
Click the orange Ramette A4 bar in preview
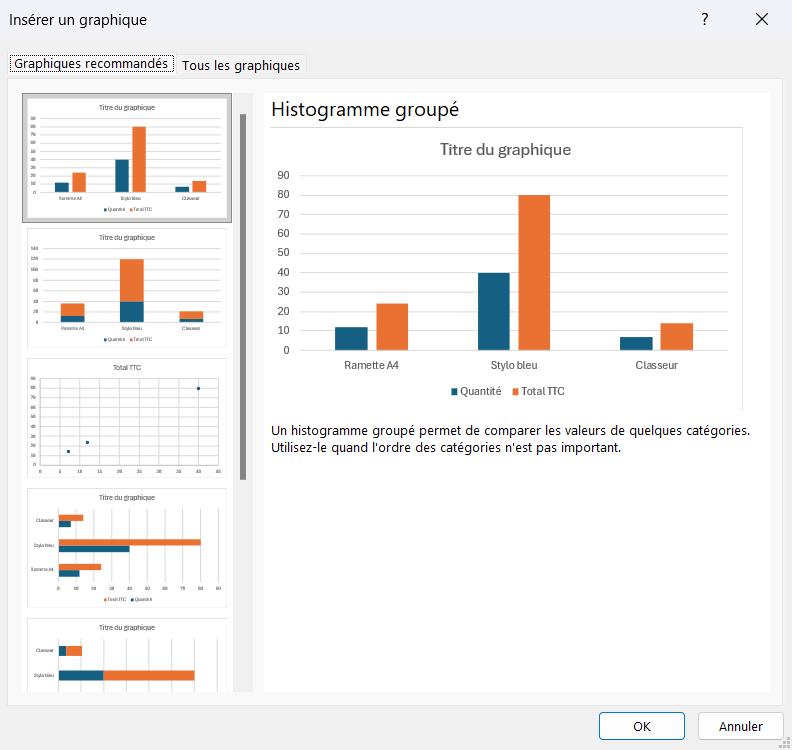(x=392, y=327)
